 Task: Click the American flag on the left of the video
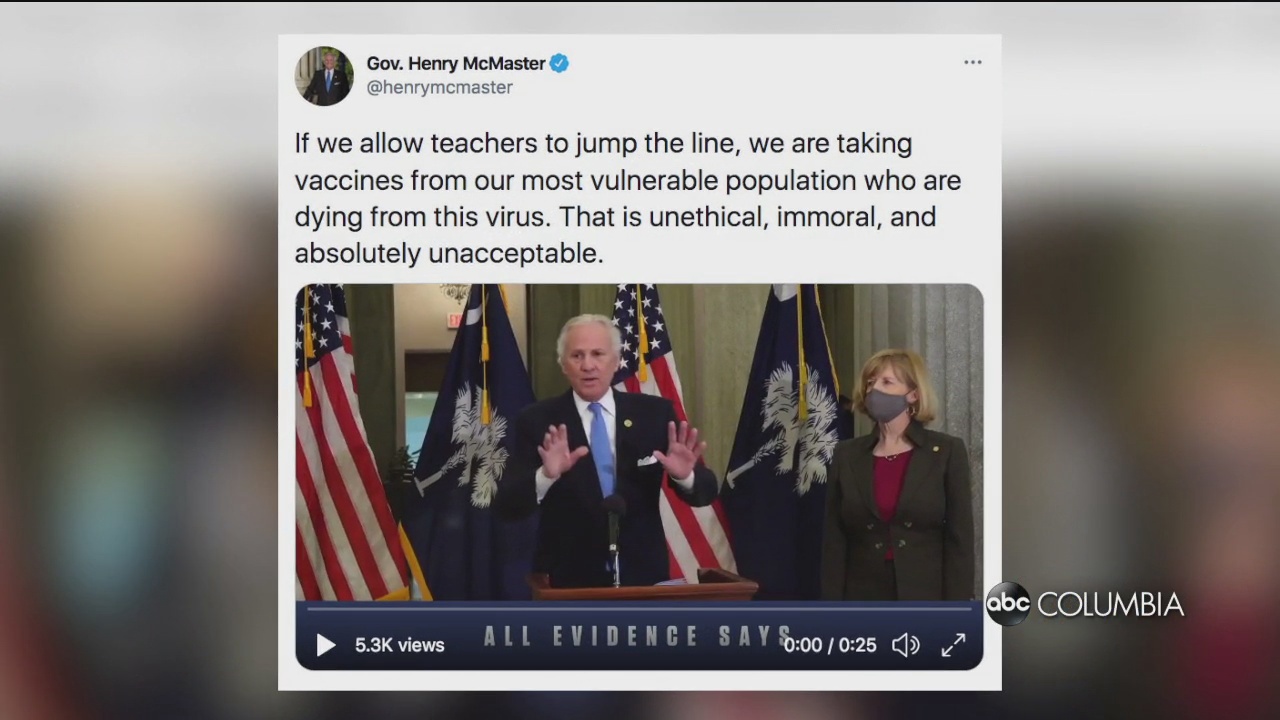pos(350,442)
